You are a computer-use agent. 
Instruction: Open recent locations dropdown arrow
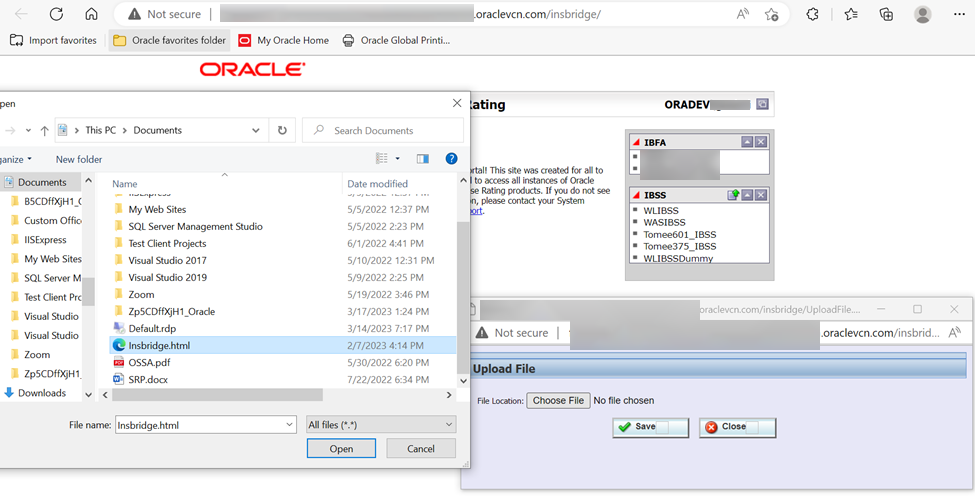click(28, 131)
